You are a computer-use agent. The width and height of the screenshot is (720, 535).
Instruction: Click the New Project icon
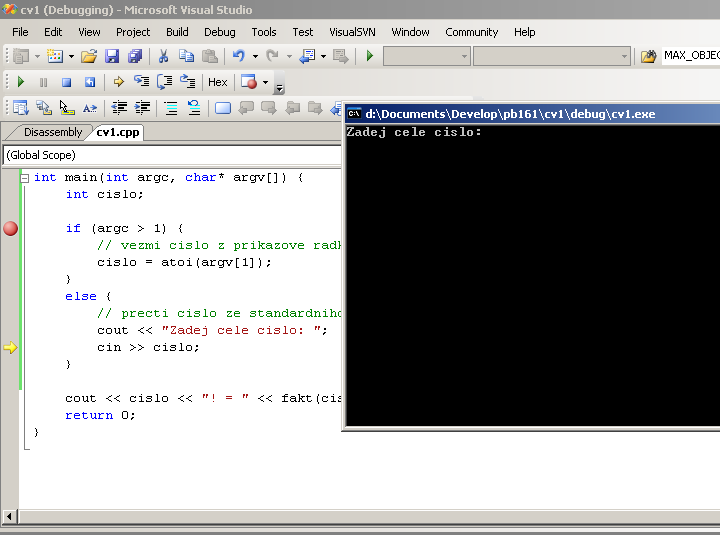[x=21, y=56]
